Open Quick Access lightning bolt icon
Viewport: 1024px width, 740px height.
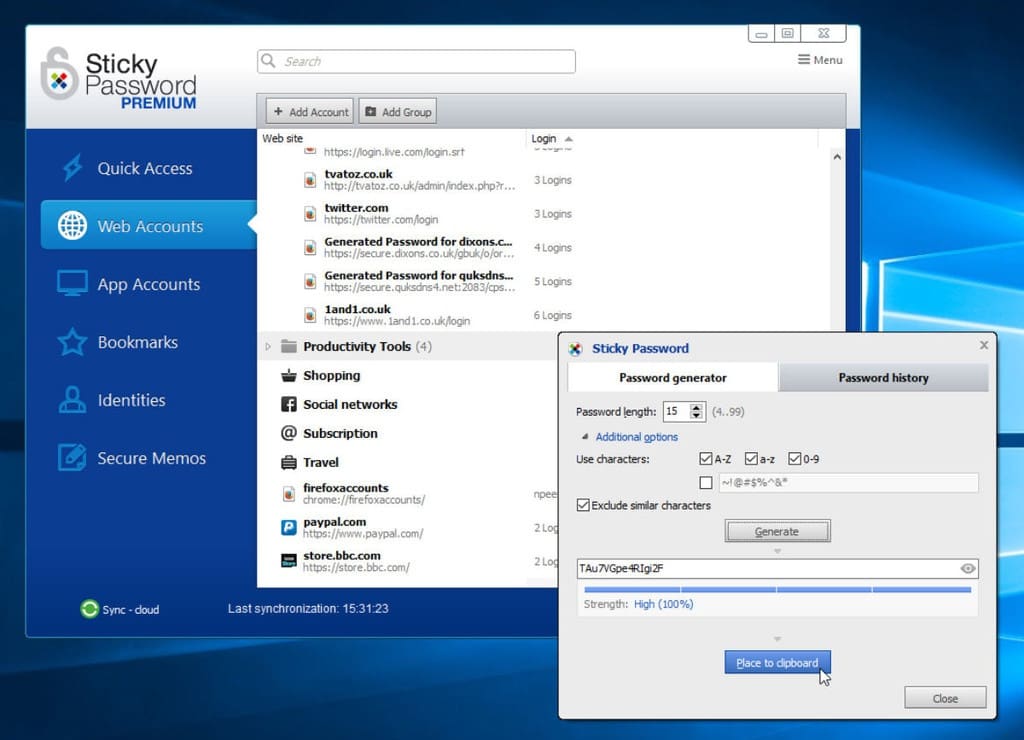(x=72, y=168)
